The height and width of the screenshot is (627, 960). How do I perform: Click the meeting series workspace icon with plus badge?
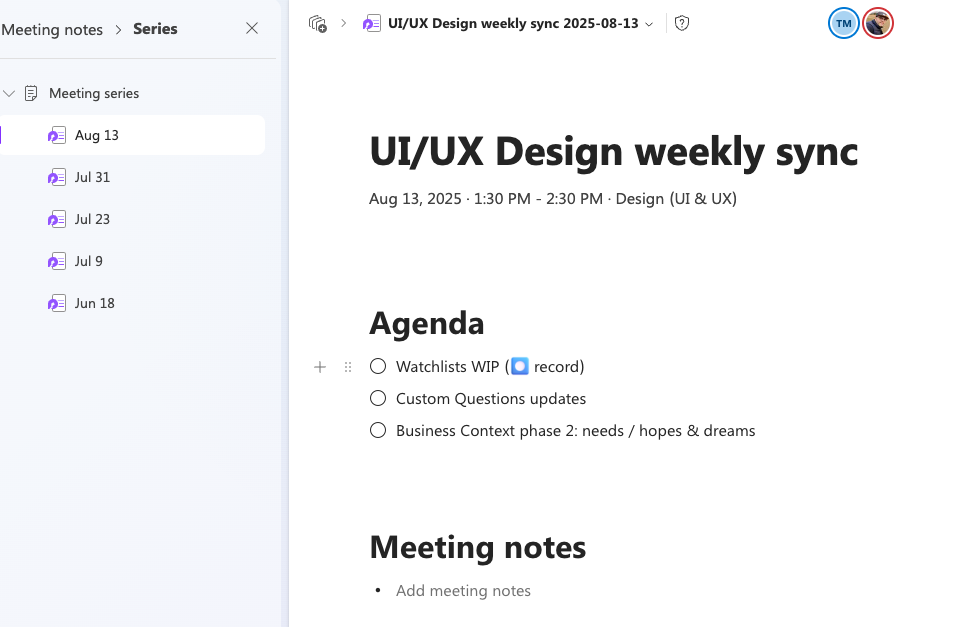click(315, 22)
